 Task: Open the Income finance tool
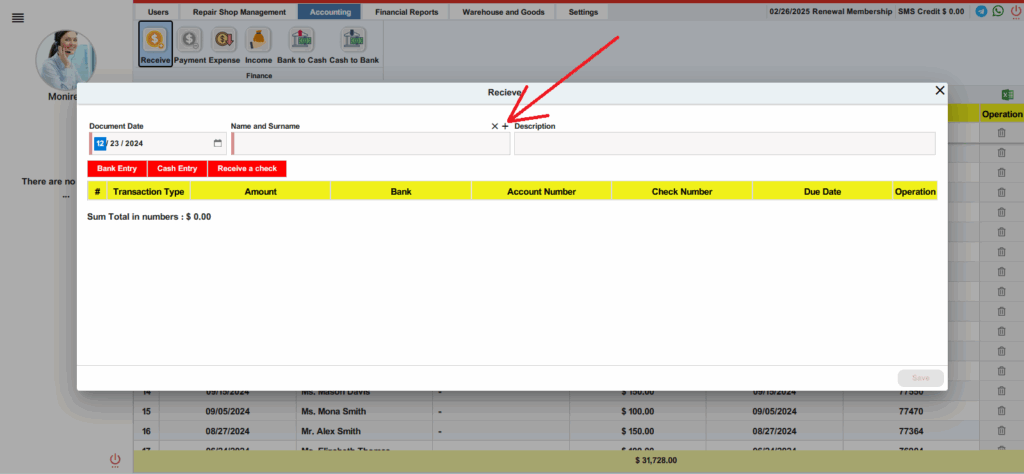(x=258, y=46)
